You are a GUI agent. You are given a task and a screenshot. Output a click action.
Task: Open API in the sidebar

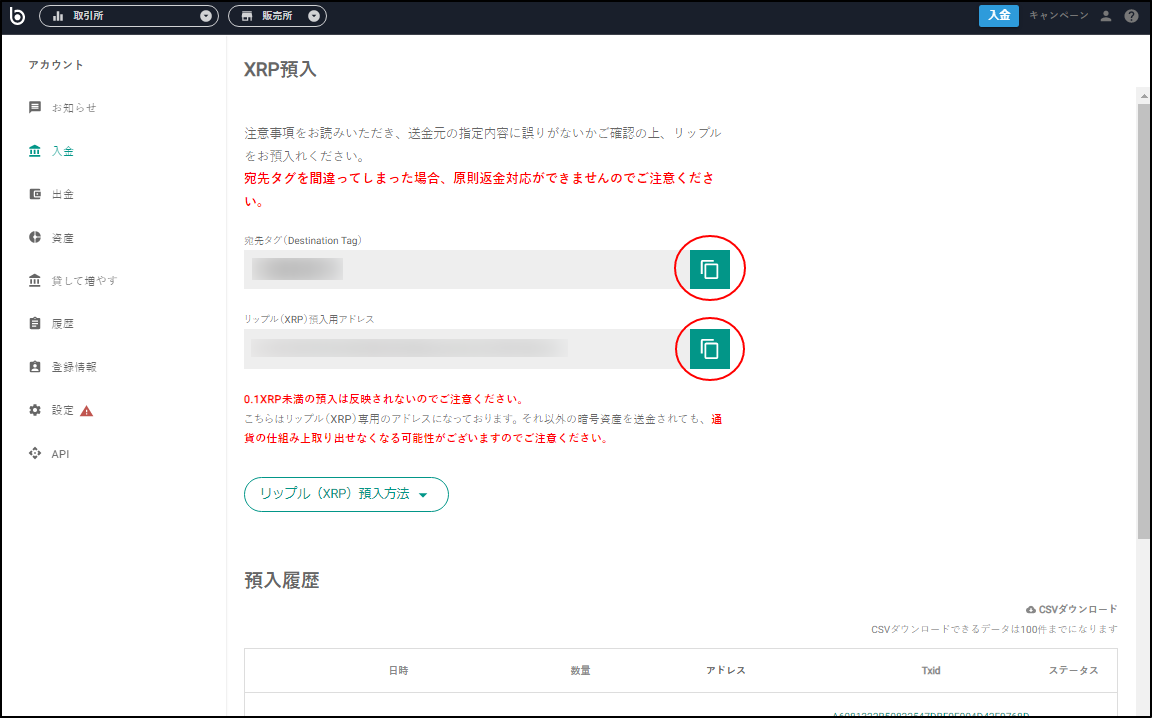pos(60,454)
